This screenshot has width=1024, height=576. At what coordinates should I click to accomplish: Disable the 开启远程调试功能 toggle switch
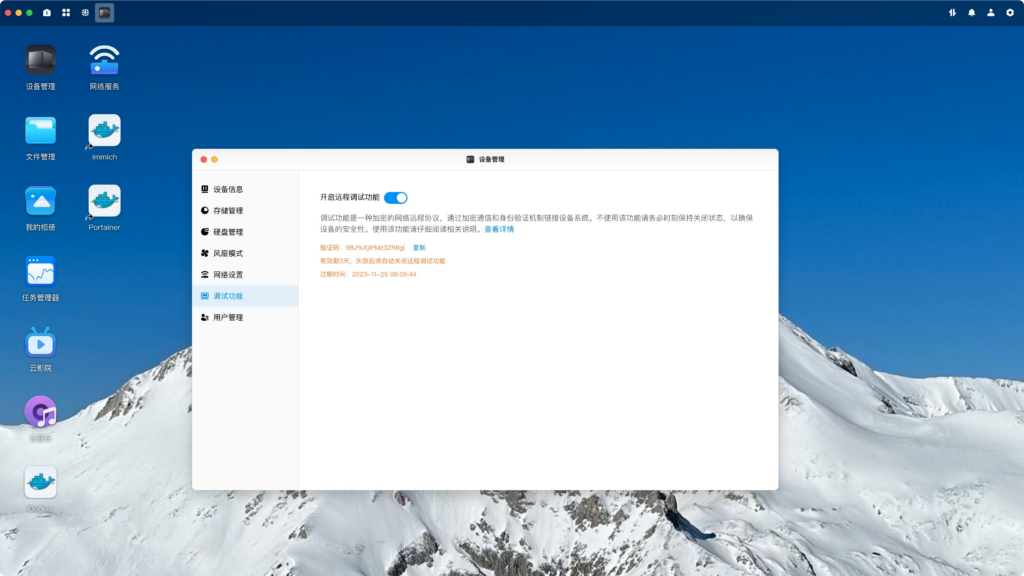(x=395, y=198)
